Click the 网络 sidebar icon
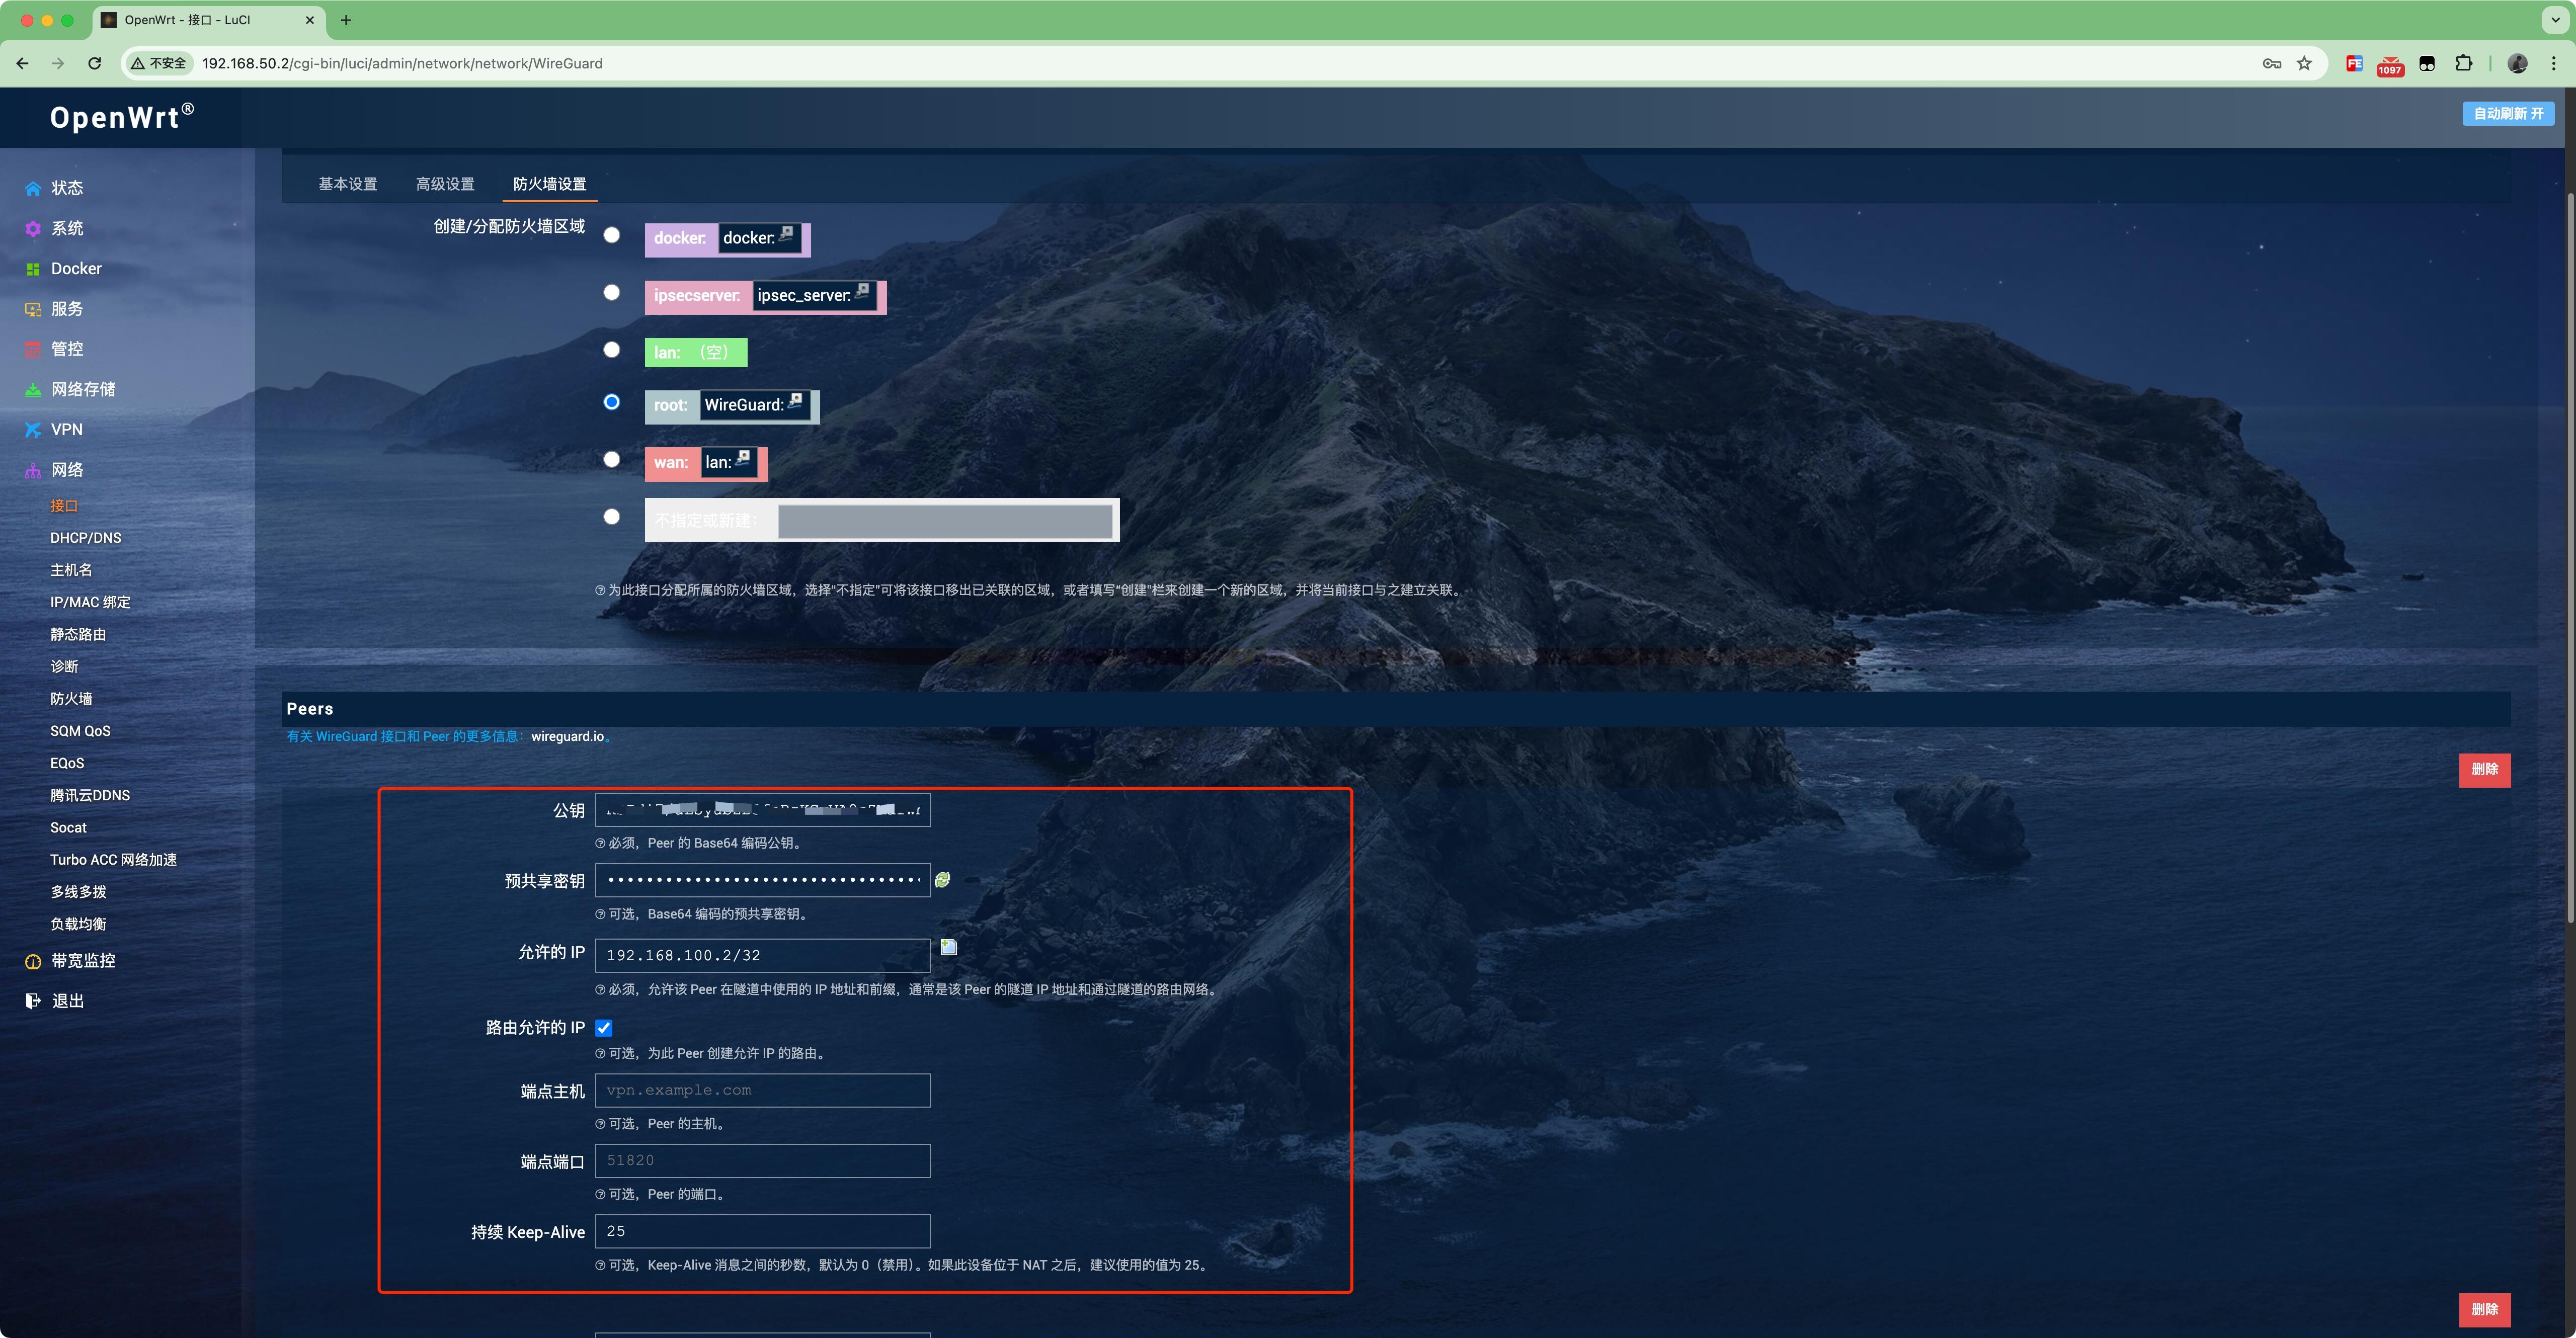Viewport: 2576px width, 1338px height. pos(33,470)
